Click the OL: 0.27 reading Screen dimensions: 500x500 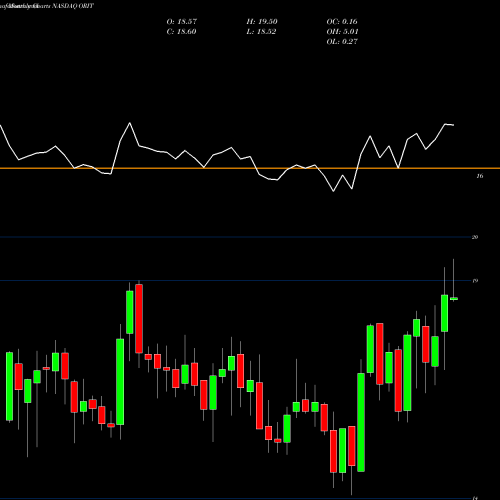pos(342,42)
